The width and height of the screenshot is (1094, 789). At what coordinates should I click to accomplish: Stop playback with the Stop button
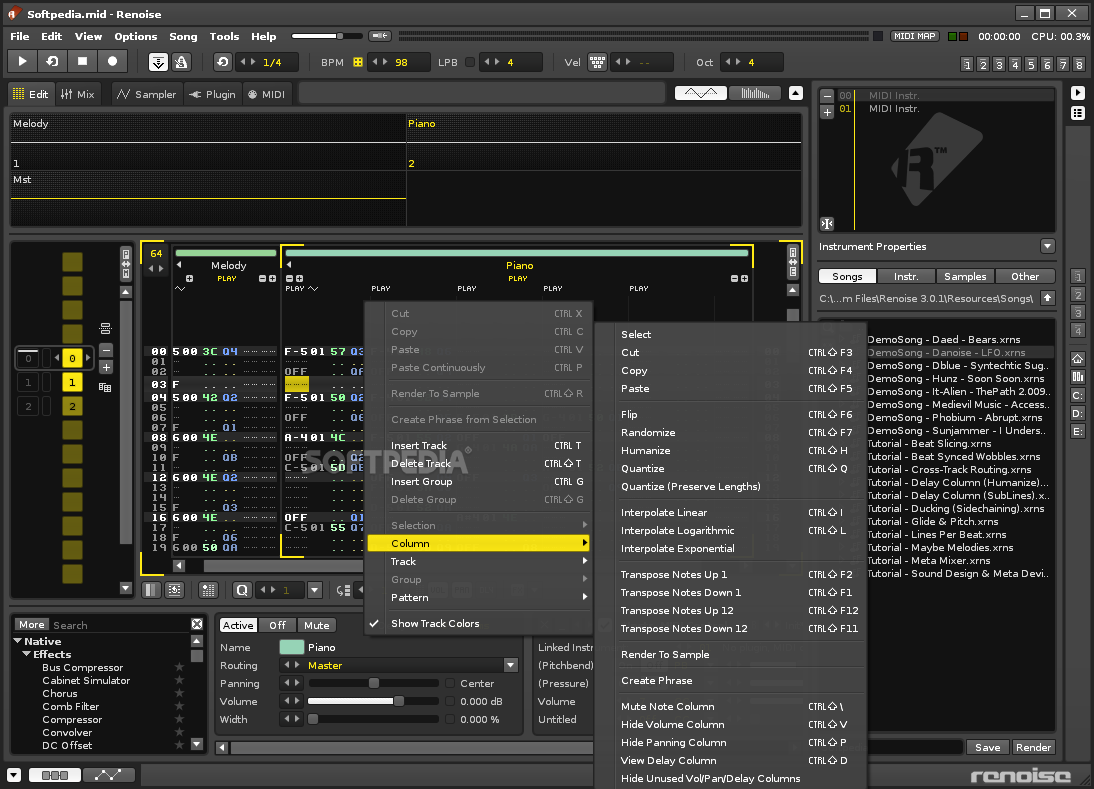(82, 61)
